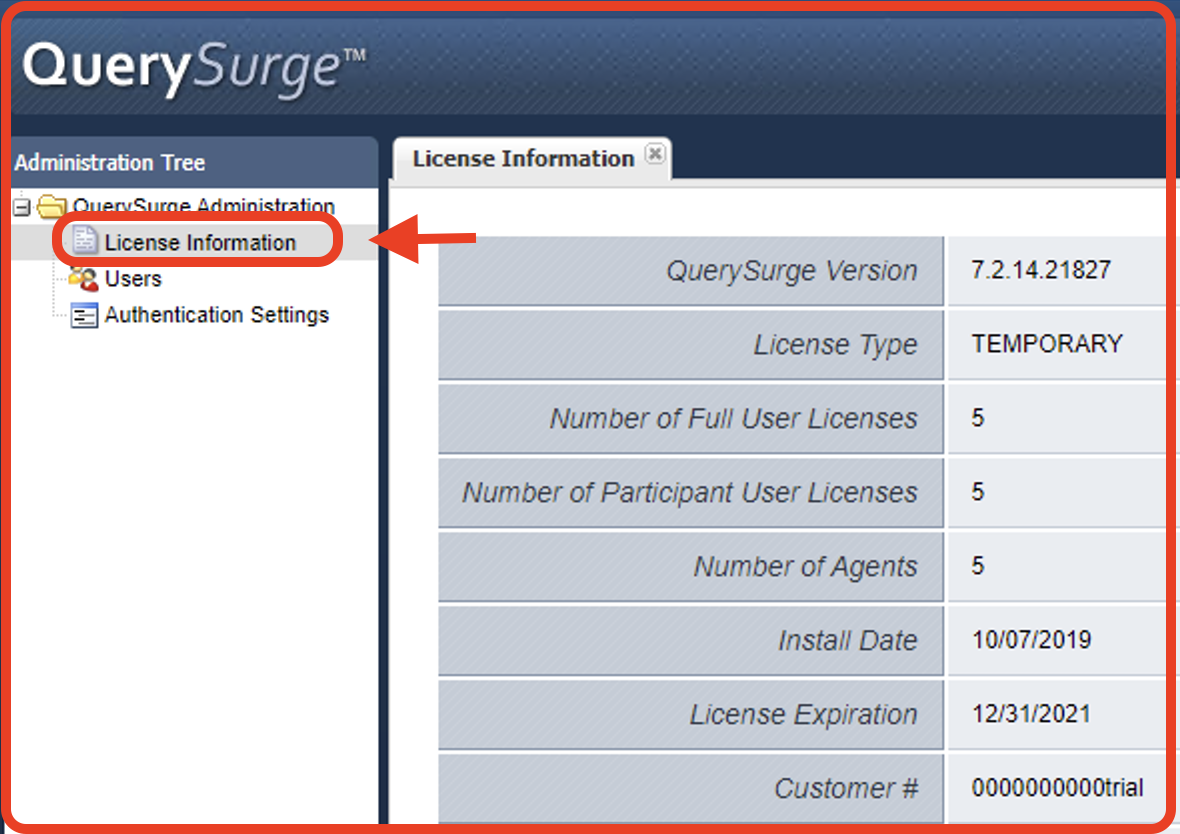Select the License Expiration label cell
This screenshot has width=1180, height=834.
(x=690, y=714)
